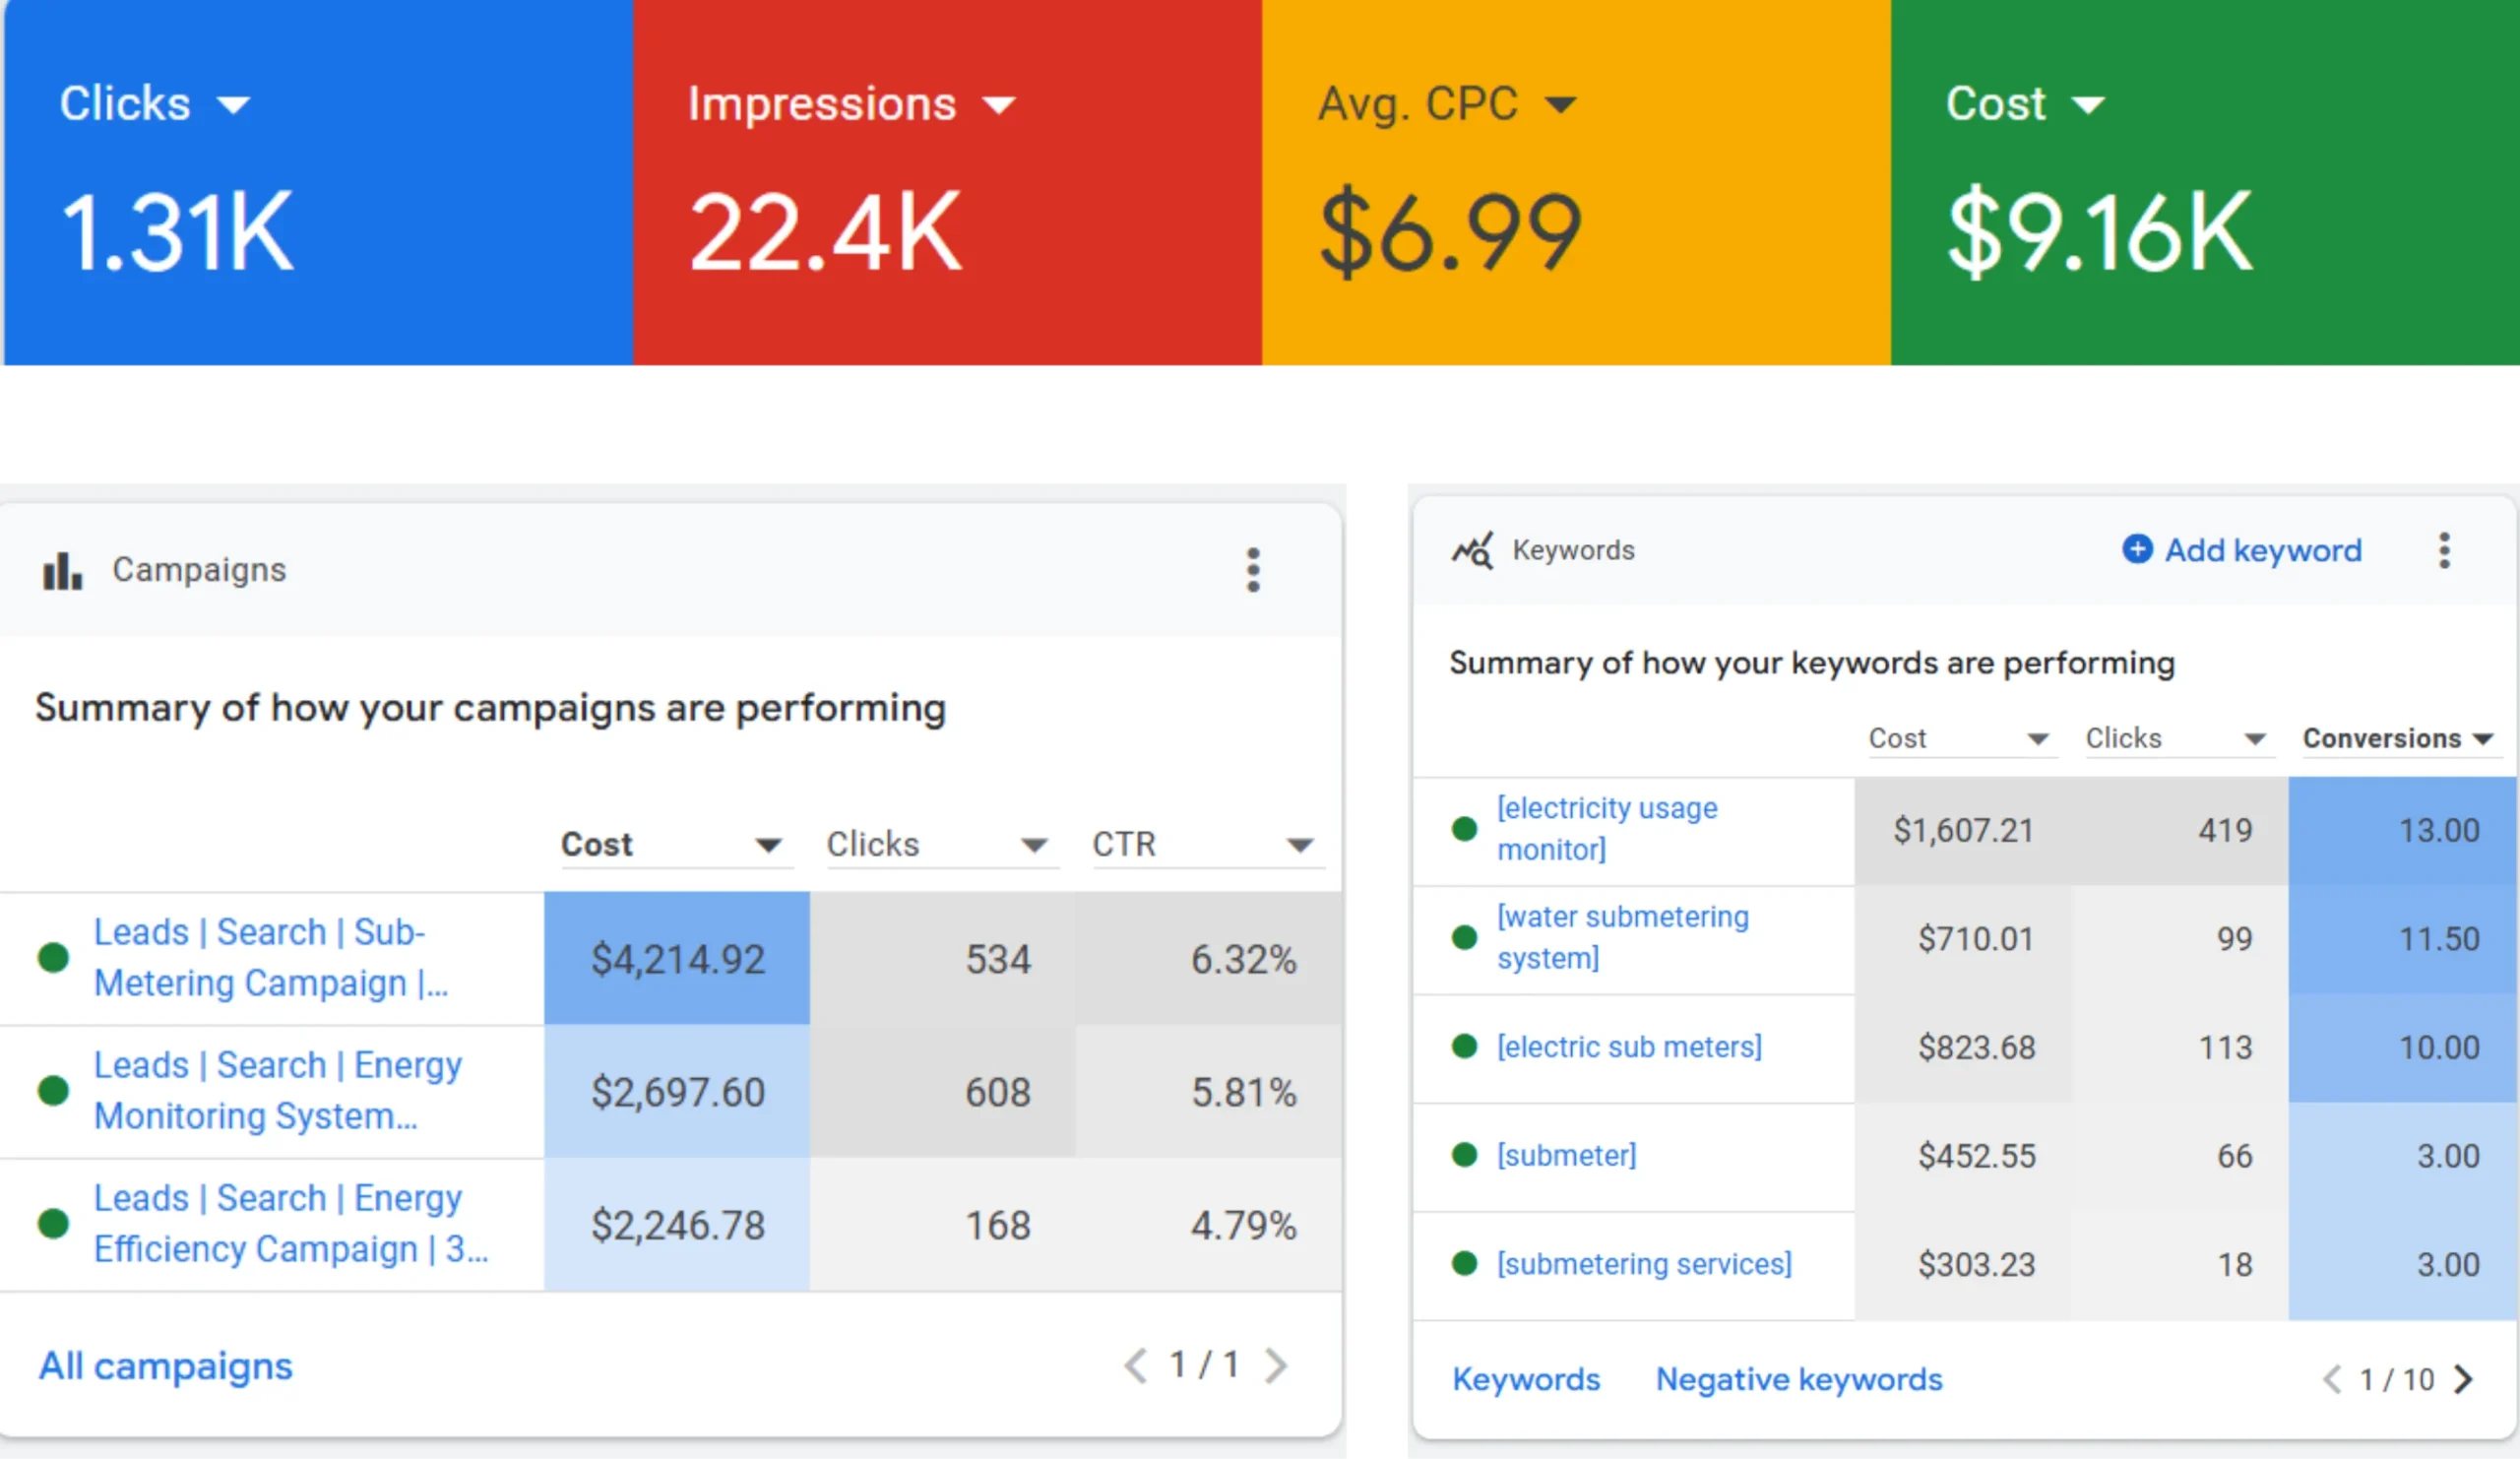Open Campaigns card three-dot menu

pos(1252,570)
